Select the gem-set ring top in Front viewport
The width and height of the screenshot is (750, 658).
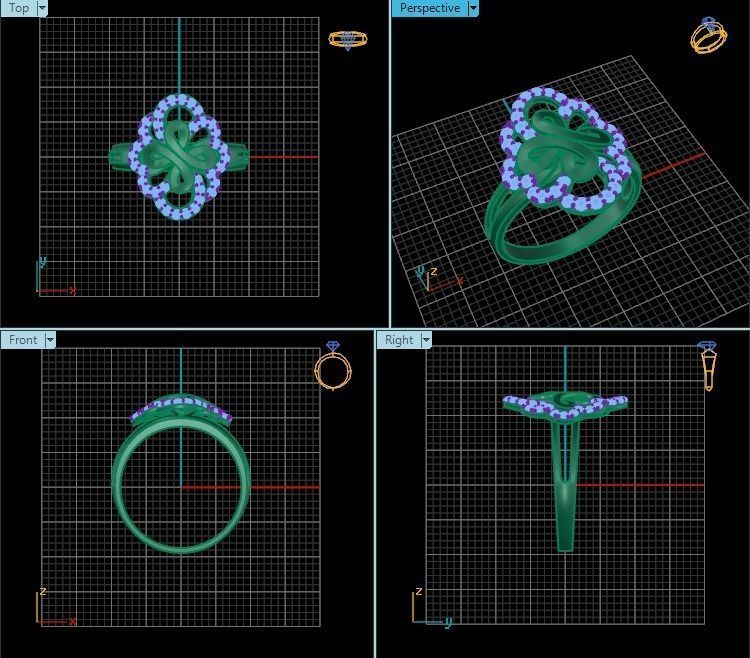pyautogui.click(x=181, y=408)
